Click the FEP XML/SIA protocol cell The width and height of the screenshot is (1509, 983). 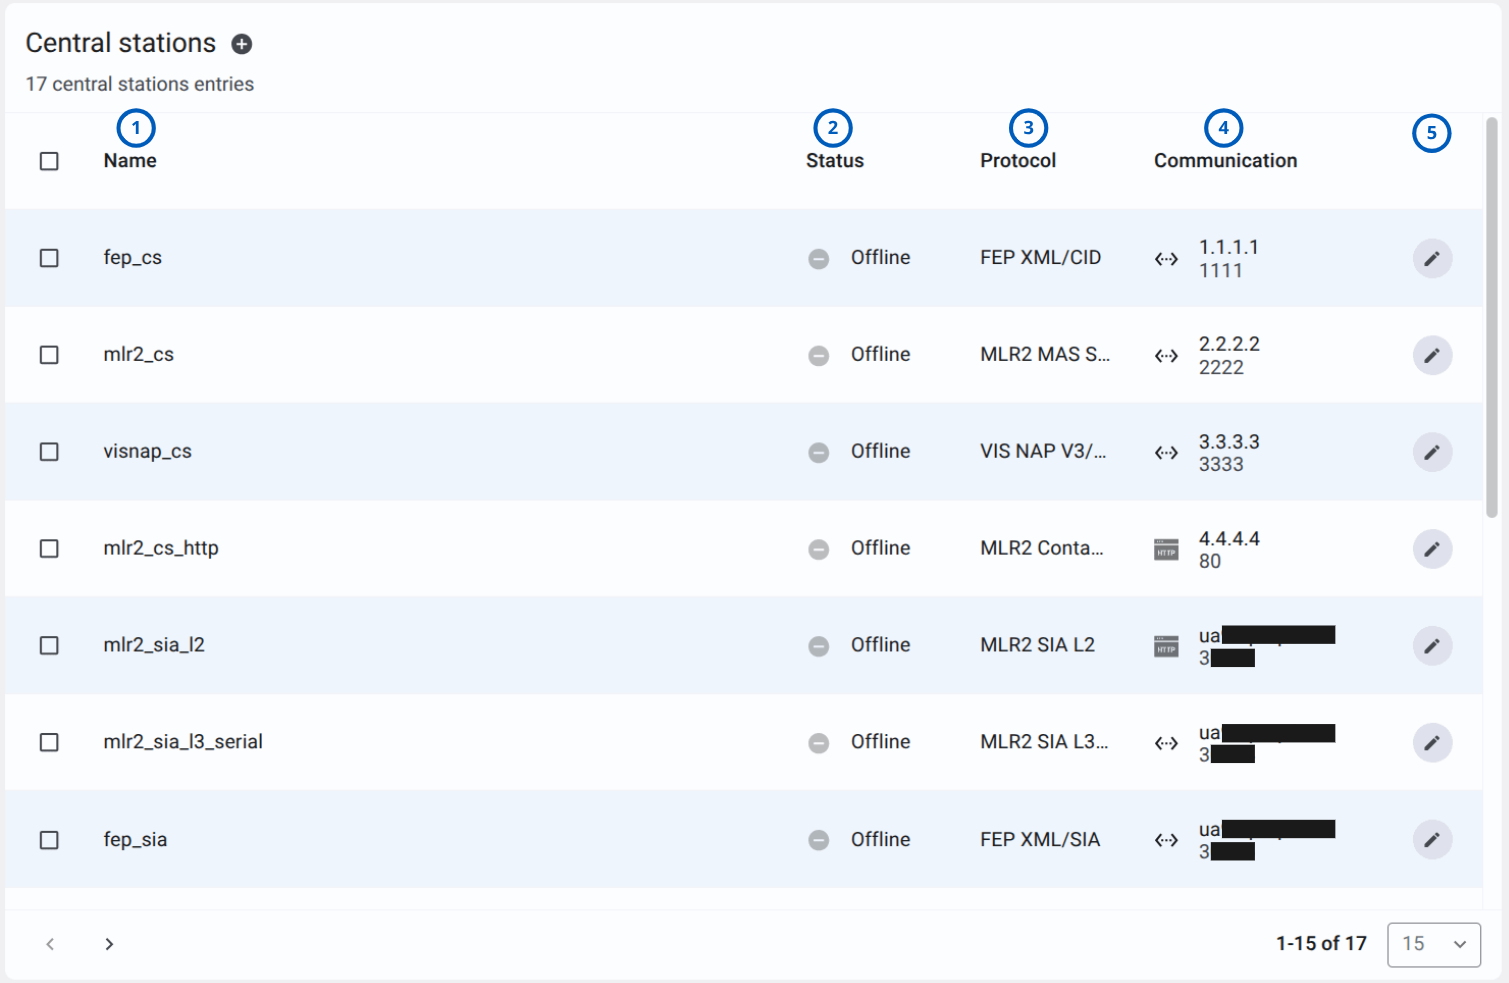(1040, 840)
